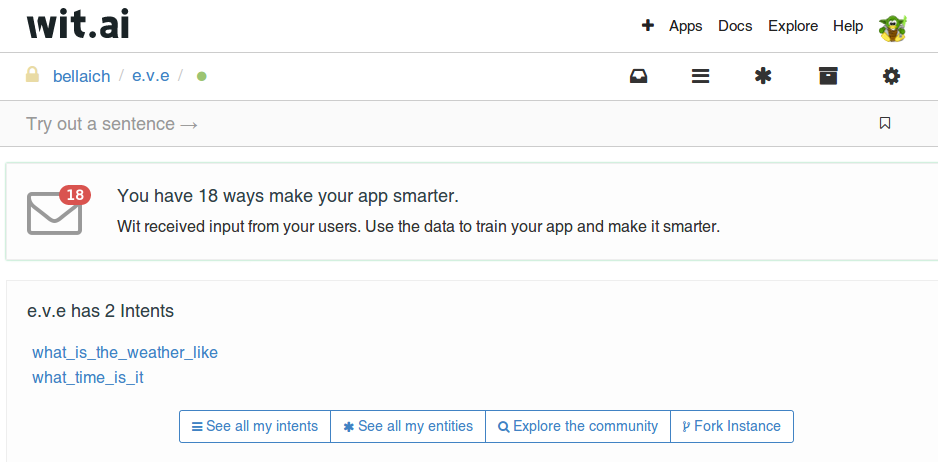Click the green status dot
The width and height of the screenshot is (938, 462).
pyautogui.click(x=202, y=77)
